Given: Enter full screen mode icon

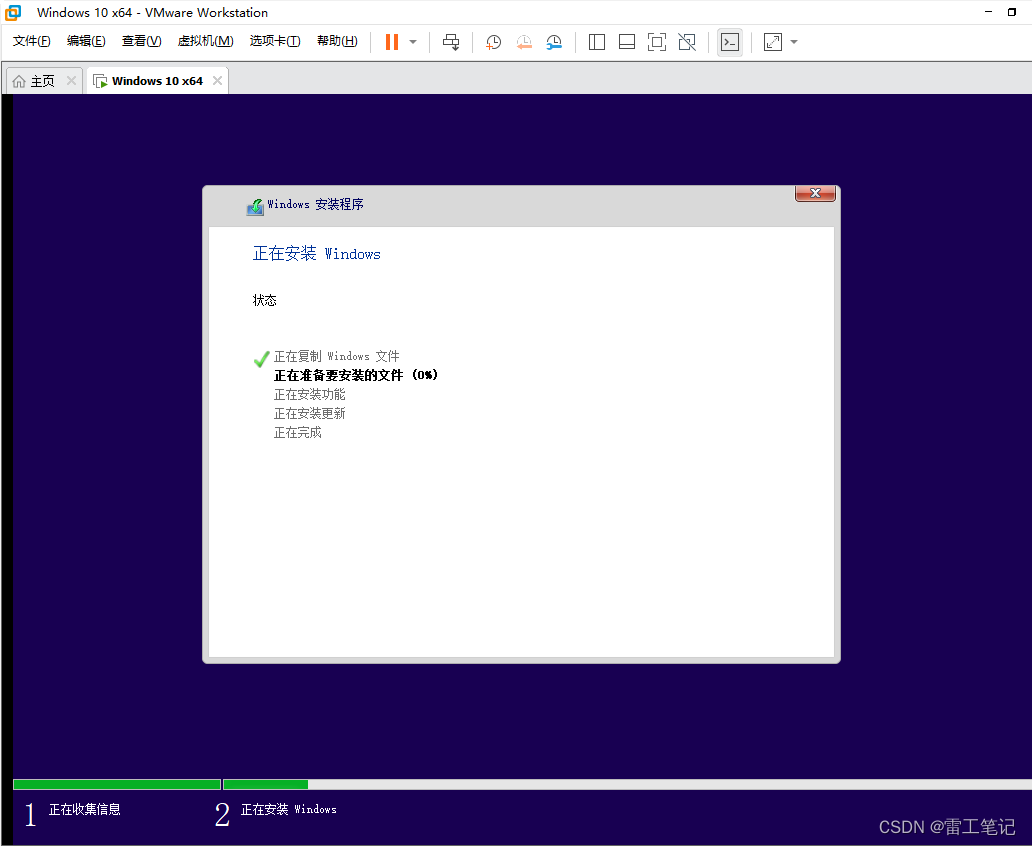Looking at the screenshot, I should tap(657, 42).
